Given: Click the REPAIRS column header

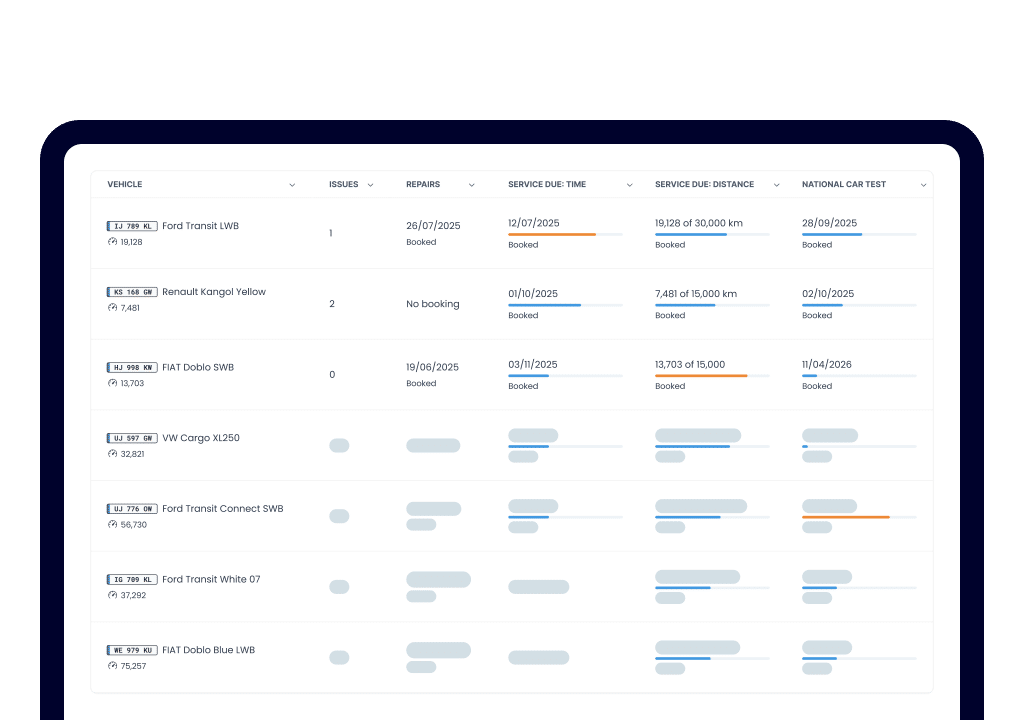Looking at the screenshot, I should click(x=423, y=184).
